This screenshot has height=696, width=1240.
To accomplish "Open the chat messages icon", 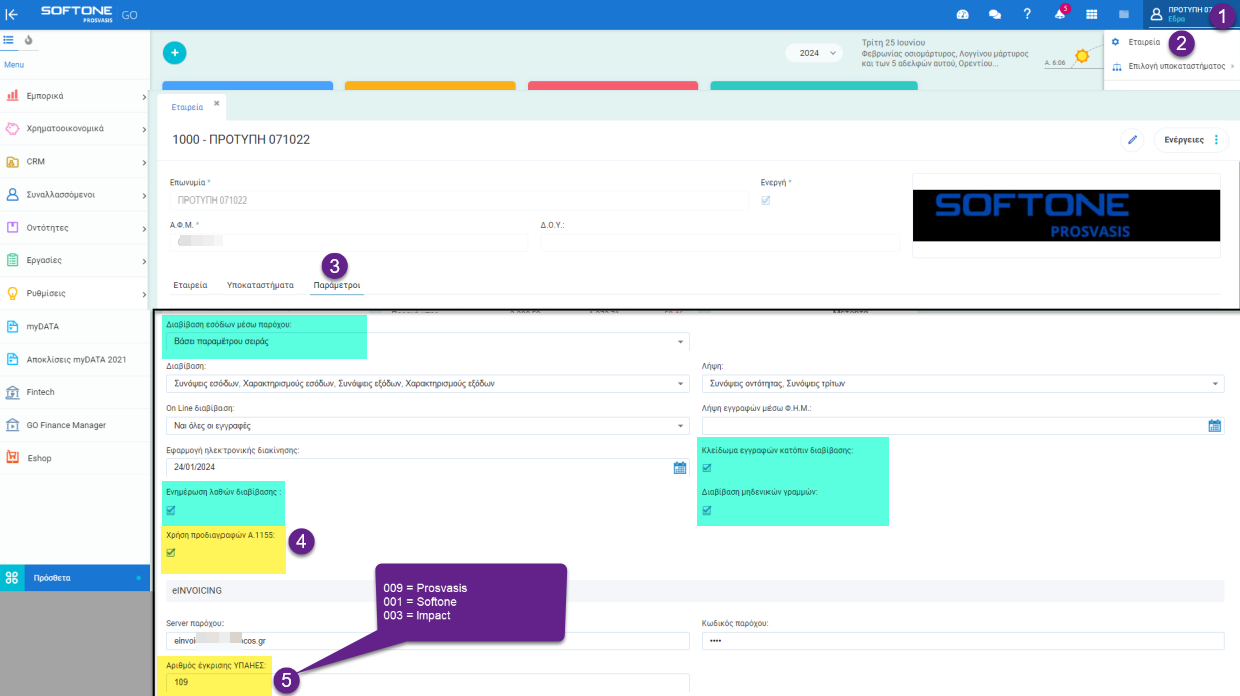I will coord(994,15).
